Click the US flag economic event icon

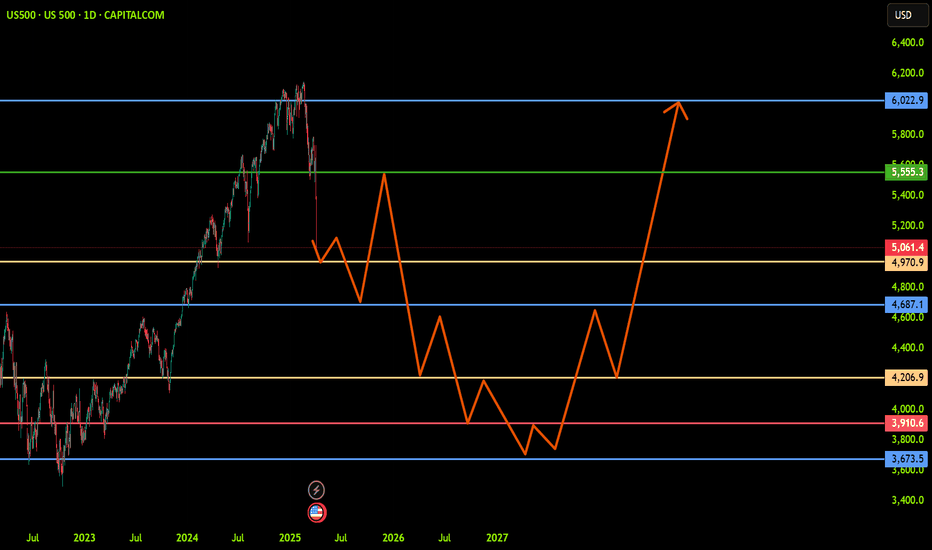coord(317,512)
